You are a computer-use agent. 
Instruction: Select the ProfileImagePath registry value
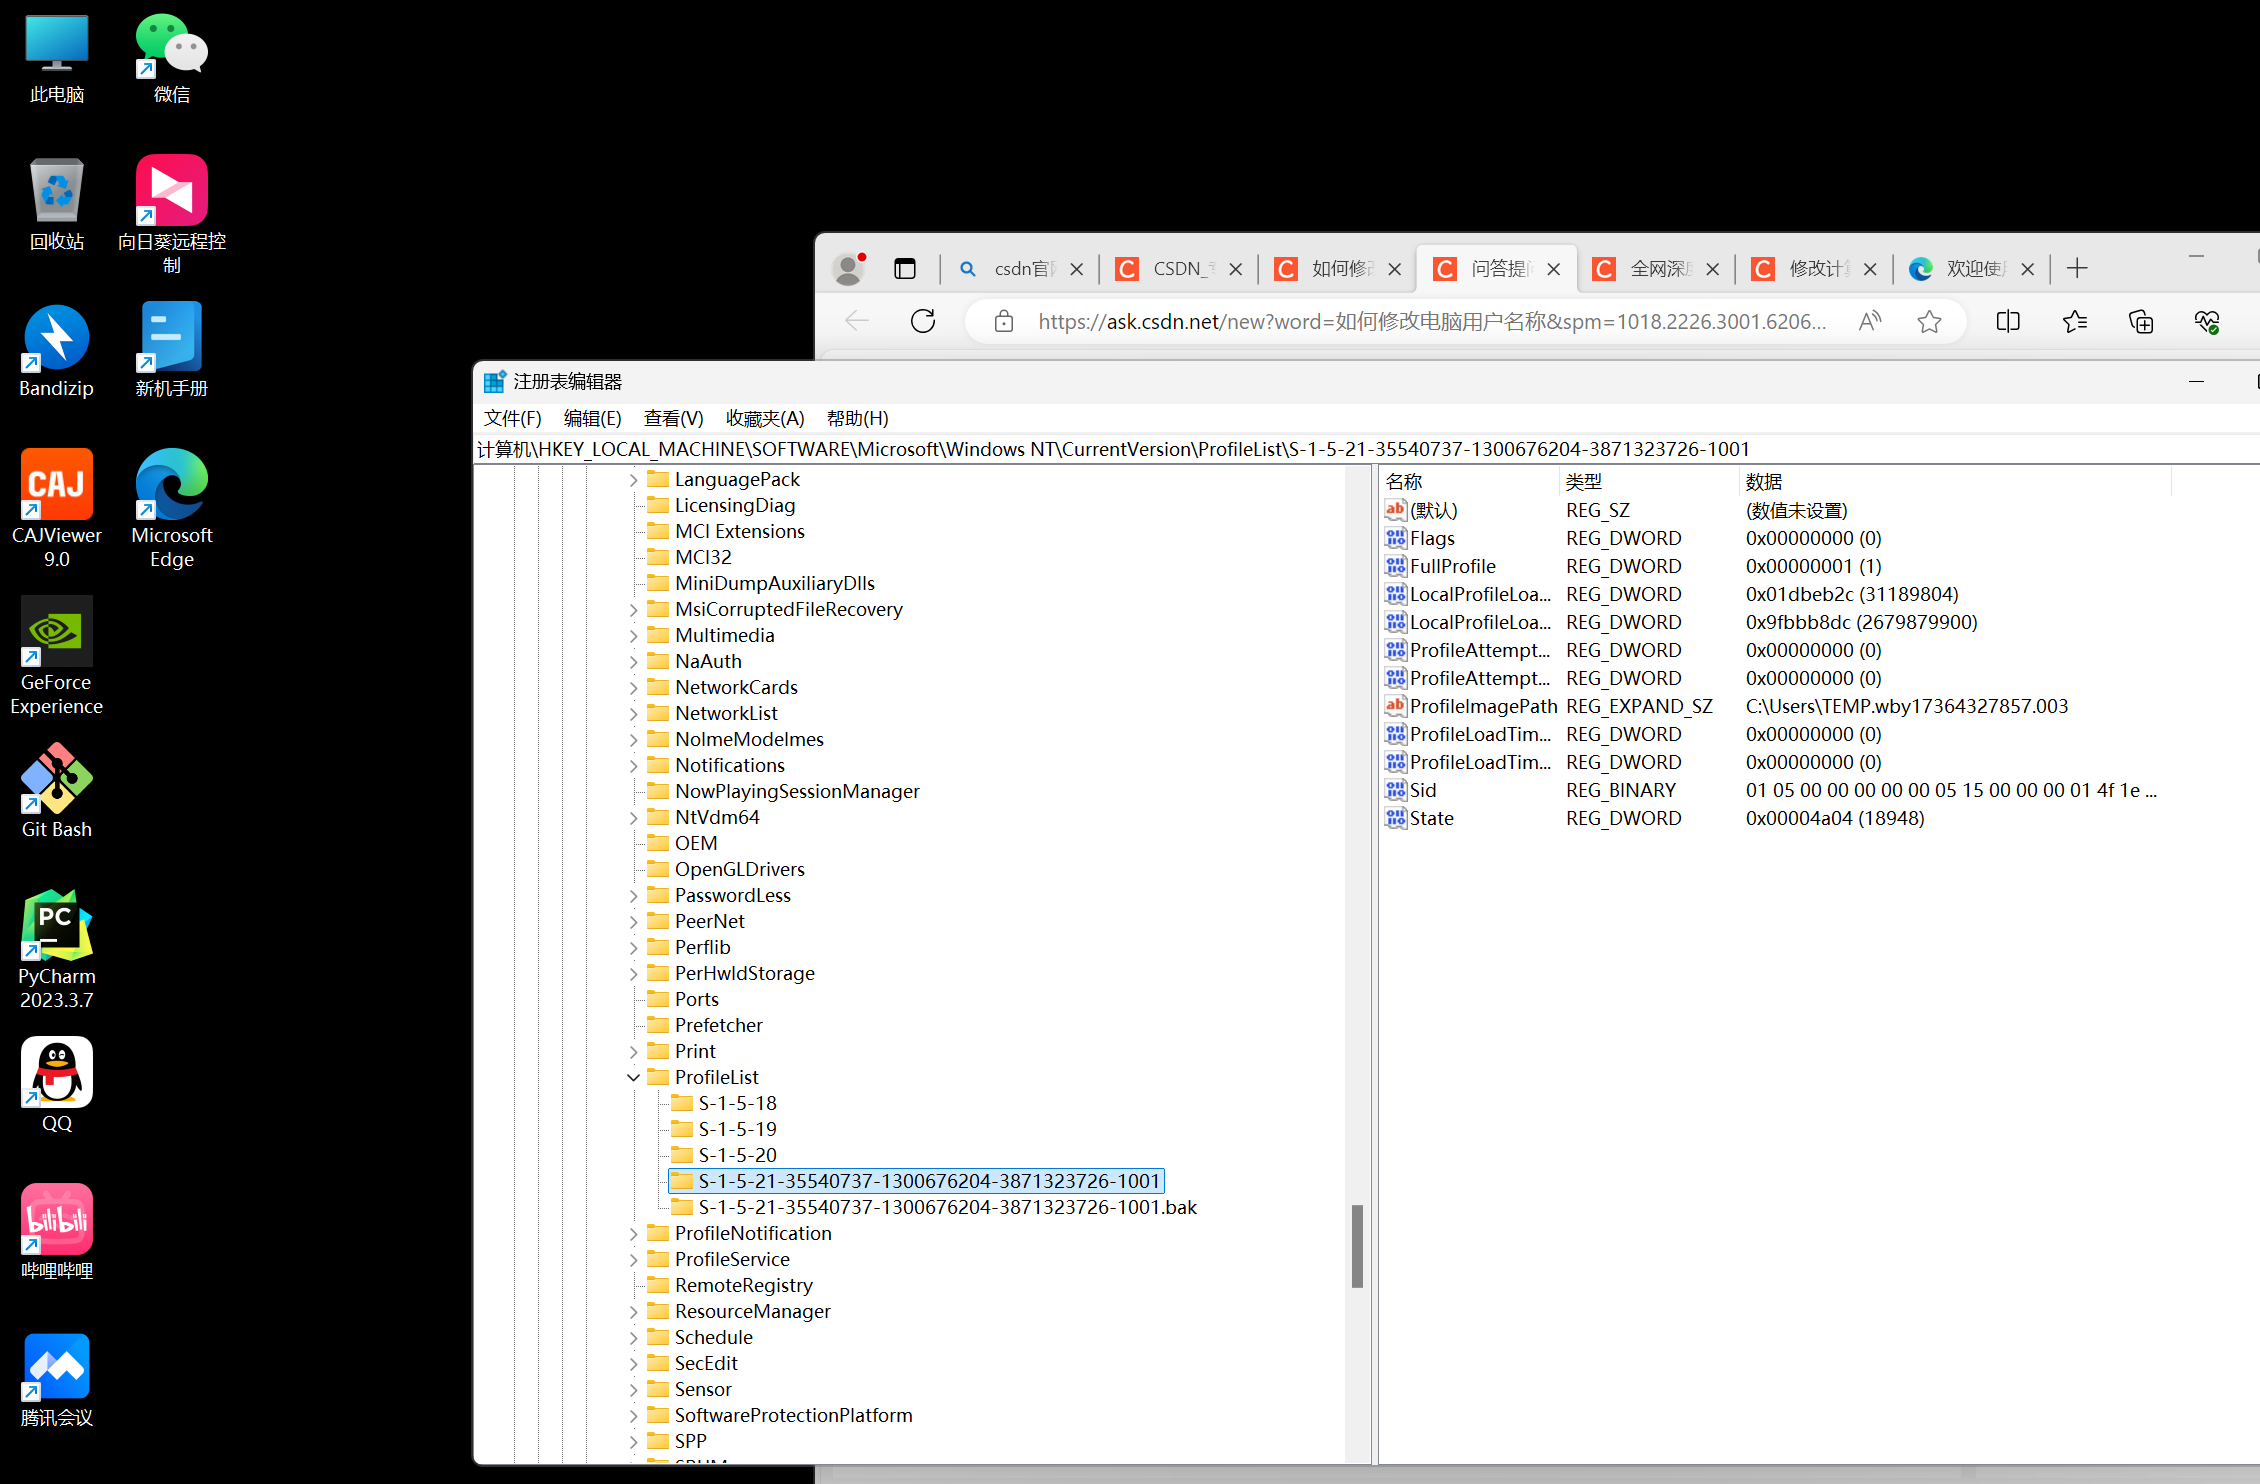(1483, 706)
